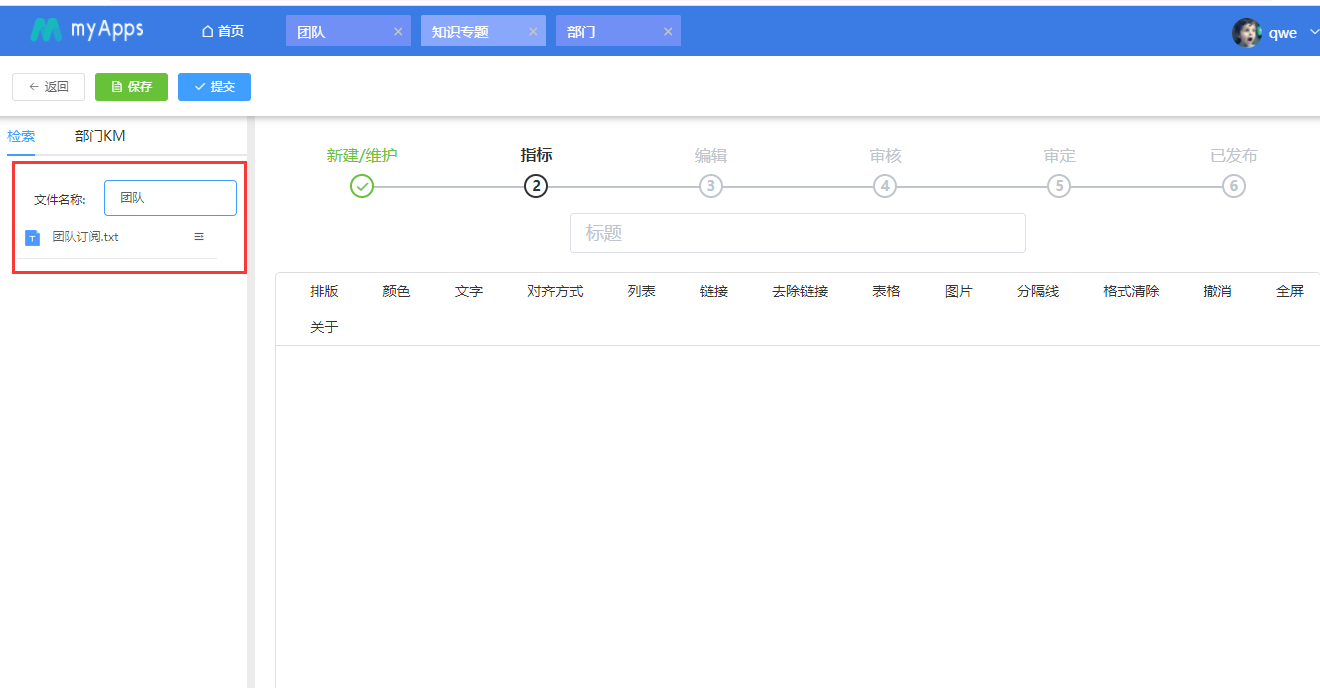
Task: Open the menu icon beside 团队订阅.txt
Action: pyautogui.click(x=199, y=237)
